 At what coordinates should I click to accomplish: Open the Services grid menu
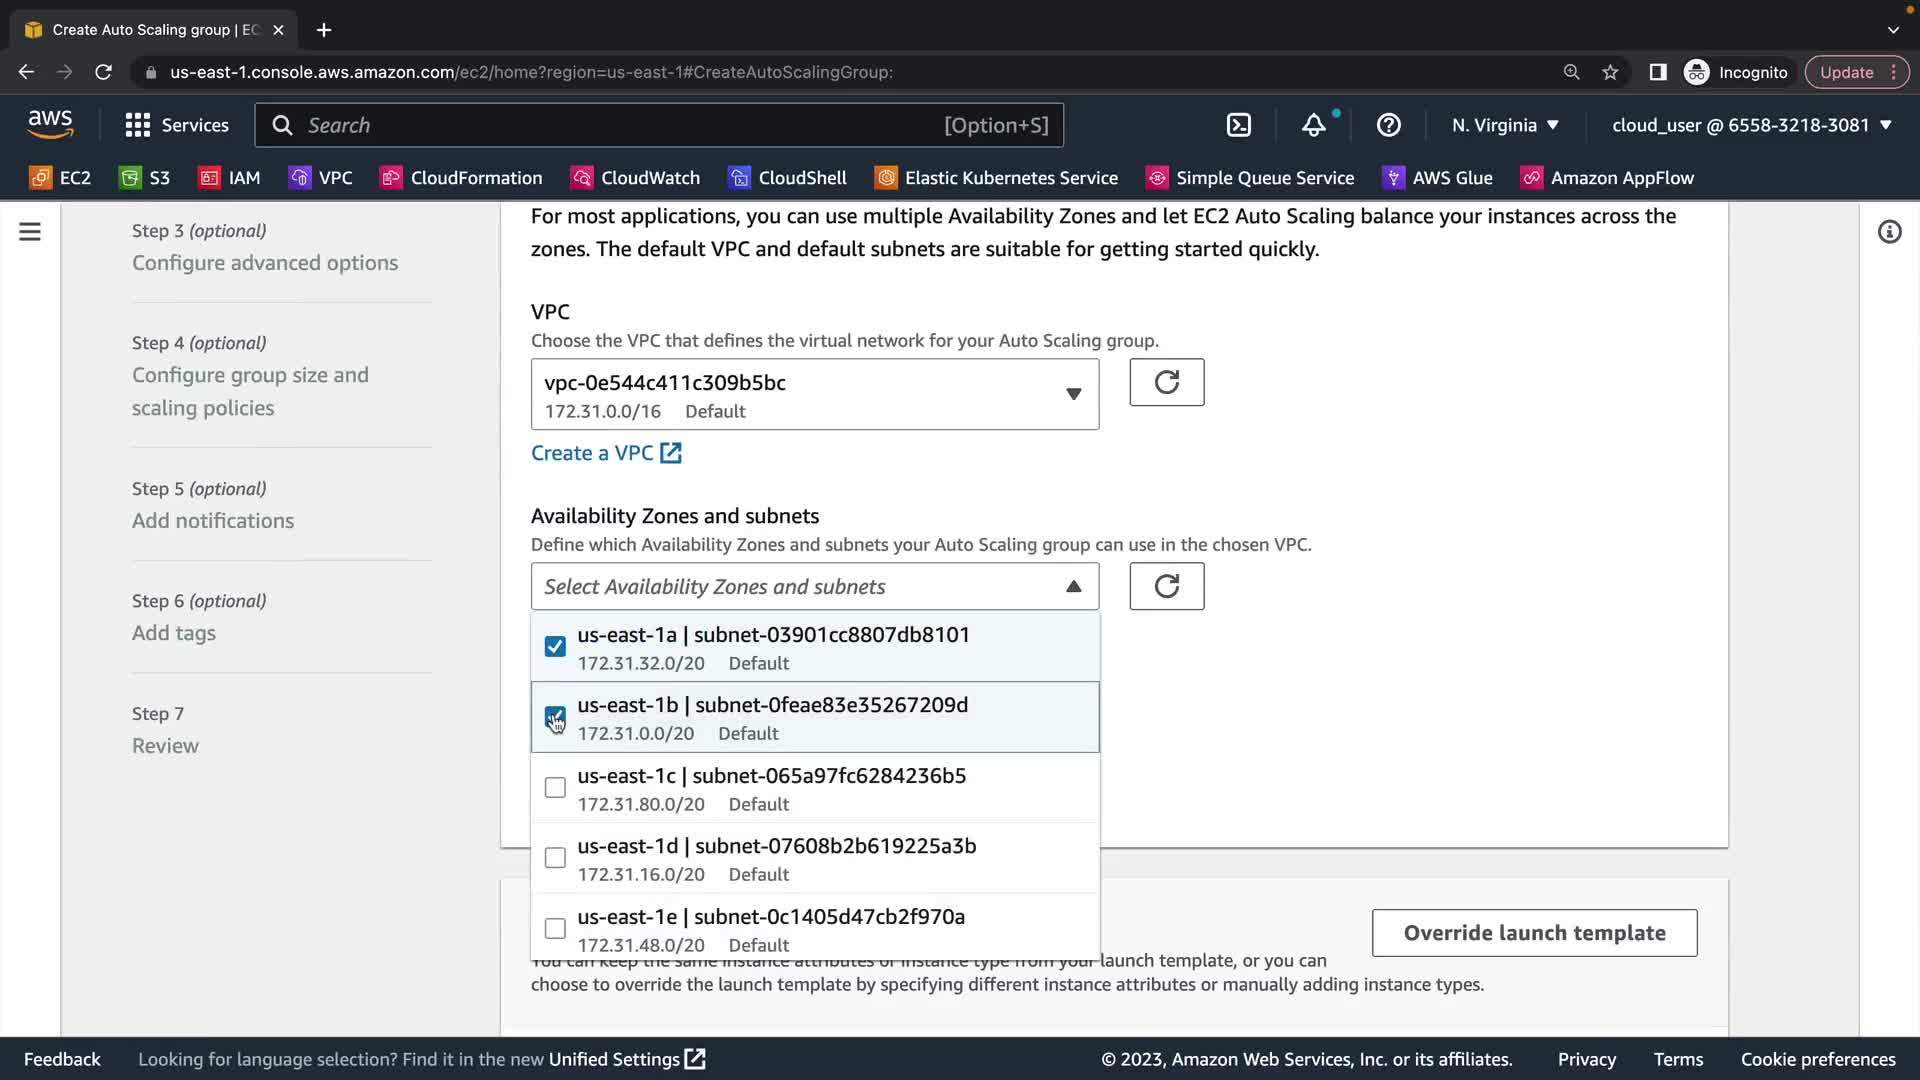(x=176, y=125)
